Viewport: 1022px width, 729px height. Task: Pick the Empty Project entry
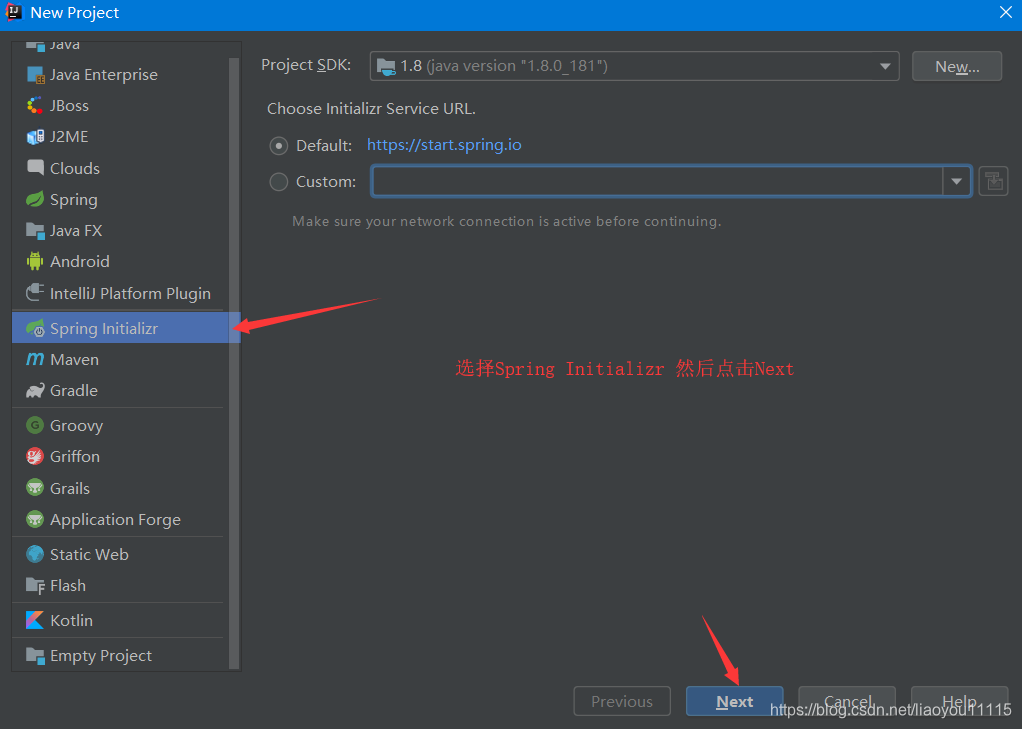click(x=121, y=655)
